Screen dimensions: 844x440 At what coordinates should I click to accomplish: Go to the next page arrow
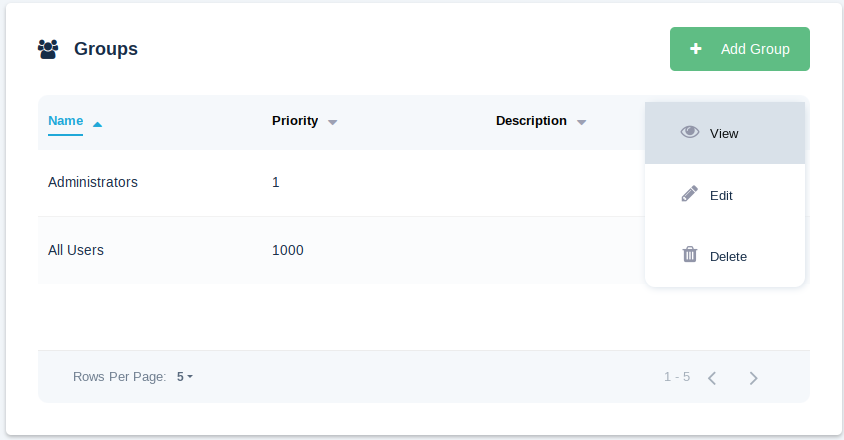754,378
